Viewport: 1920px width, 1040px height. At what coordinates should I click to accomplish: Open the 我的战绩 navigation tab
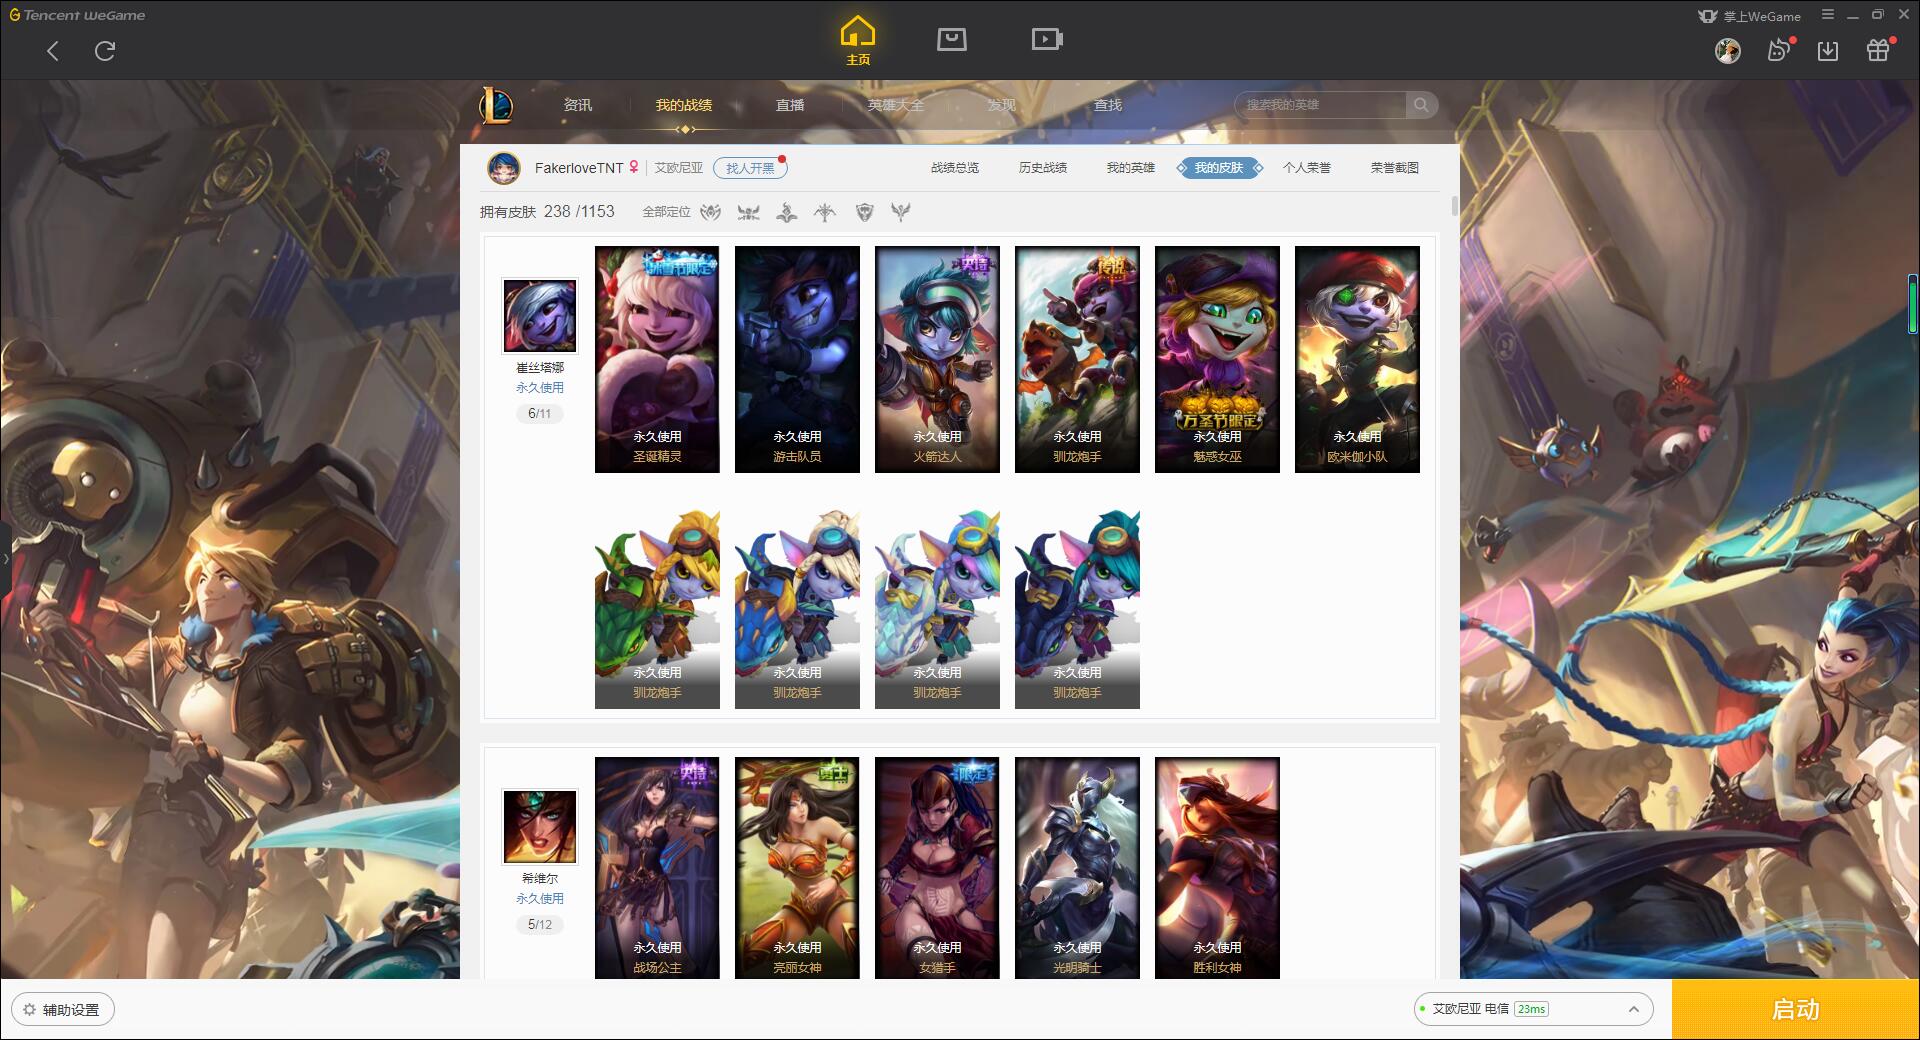coord(684,105)
